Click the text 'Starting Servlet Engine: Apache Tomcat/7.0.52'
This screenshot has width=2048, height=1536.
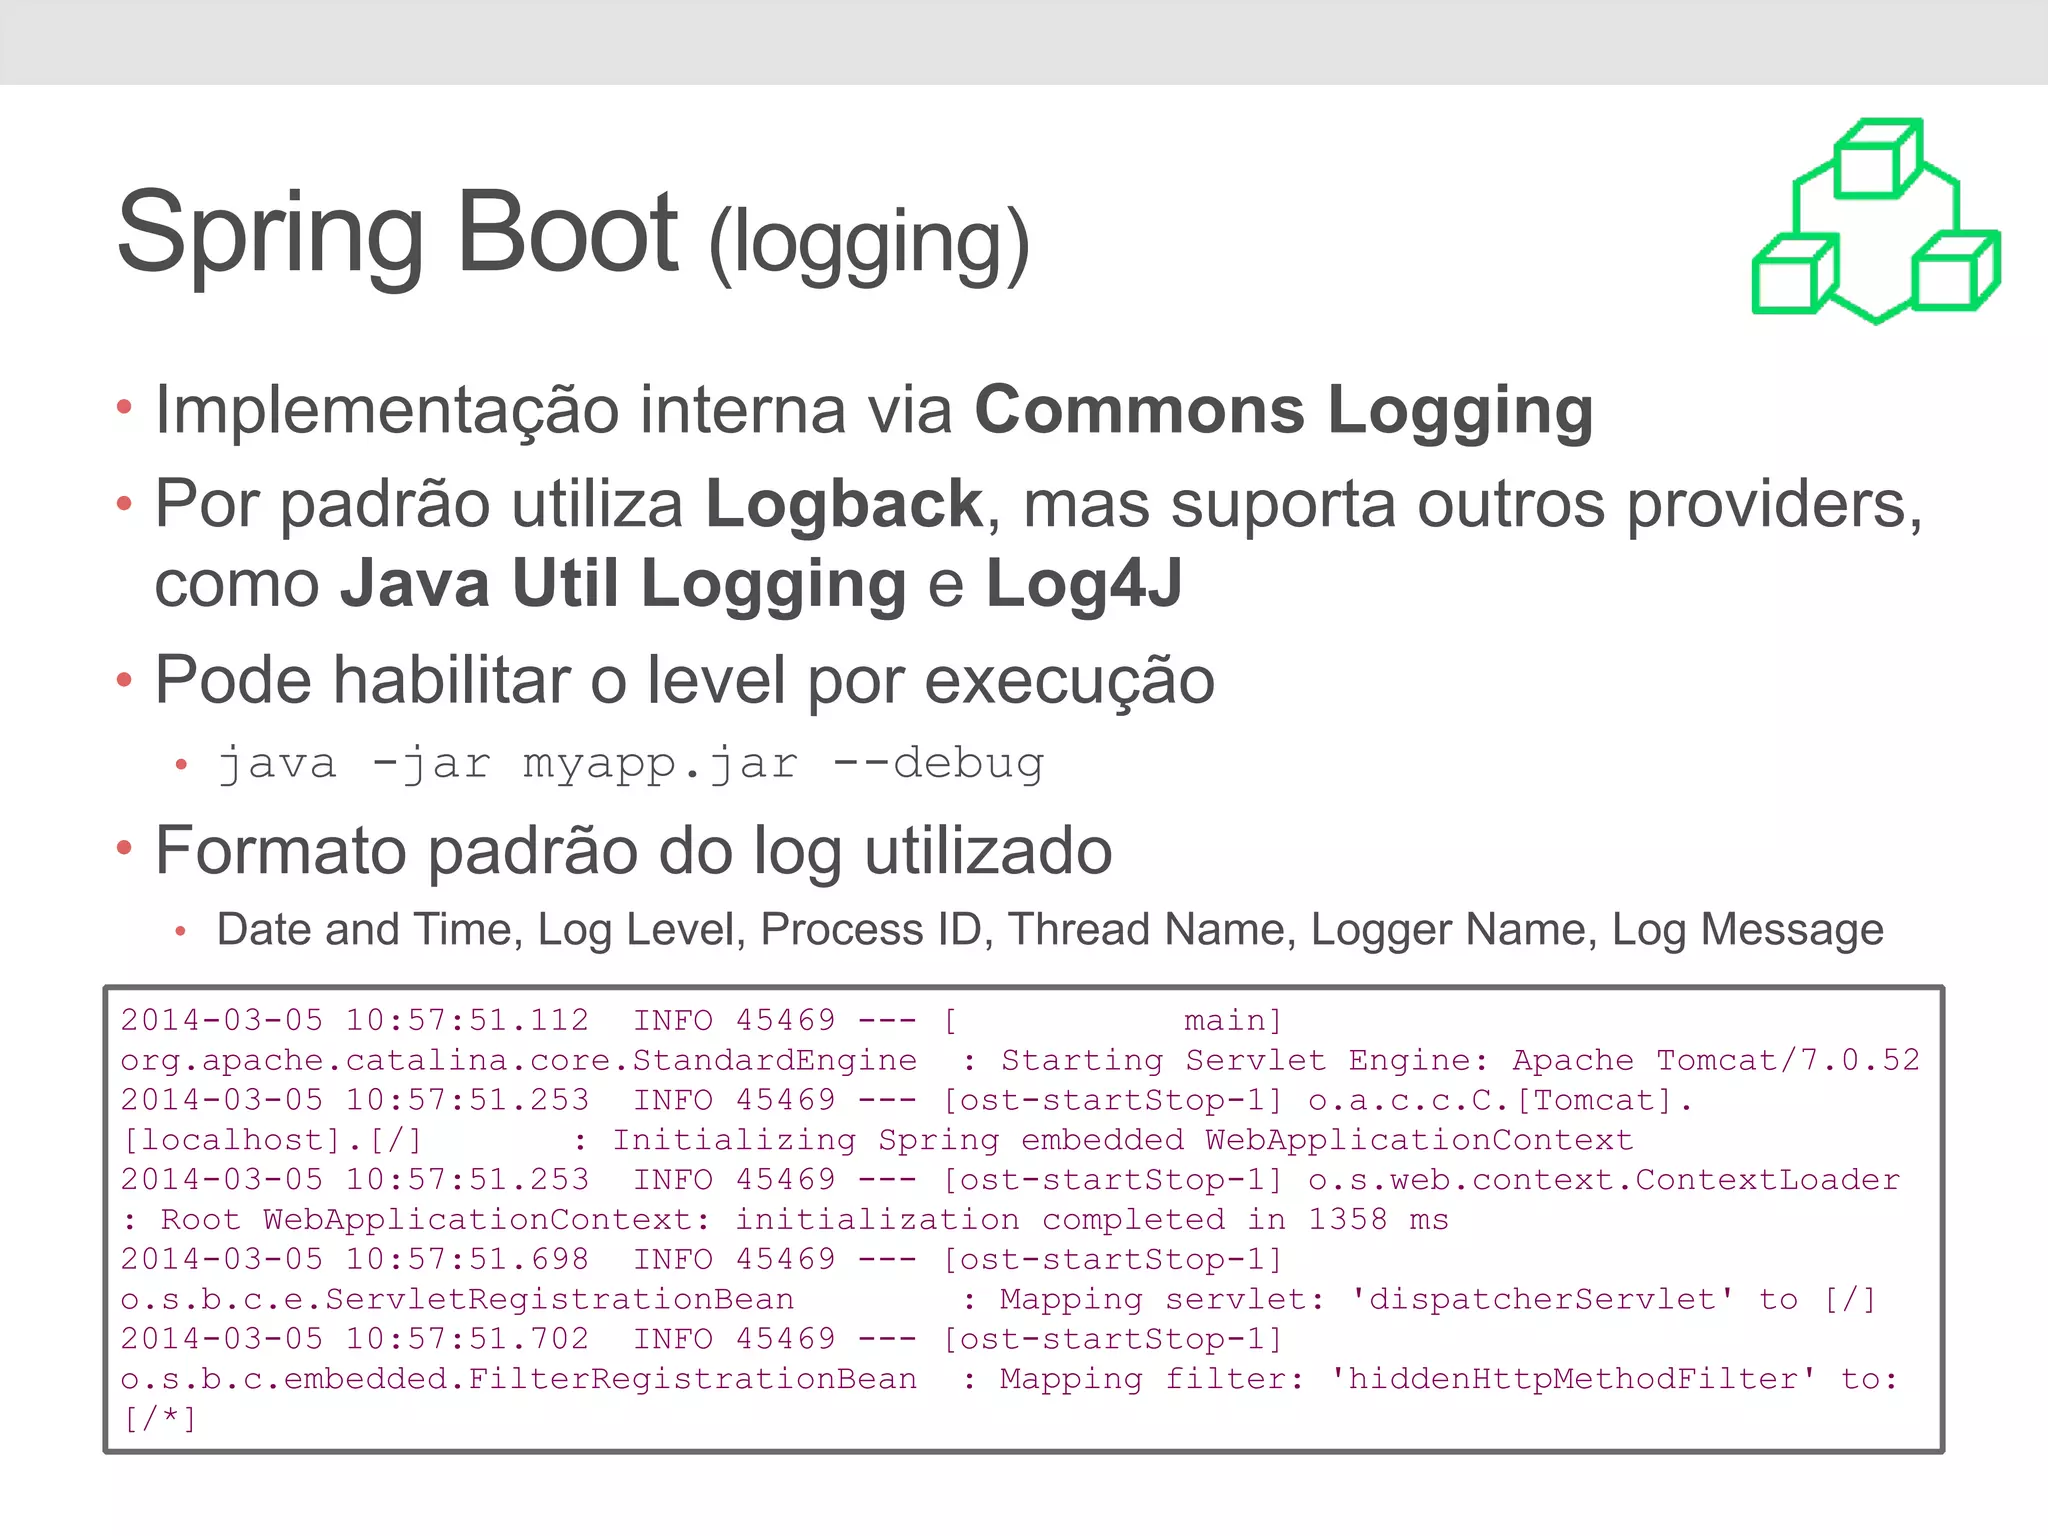coord(1460,1060)
